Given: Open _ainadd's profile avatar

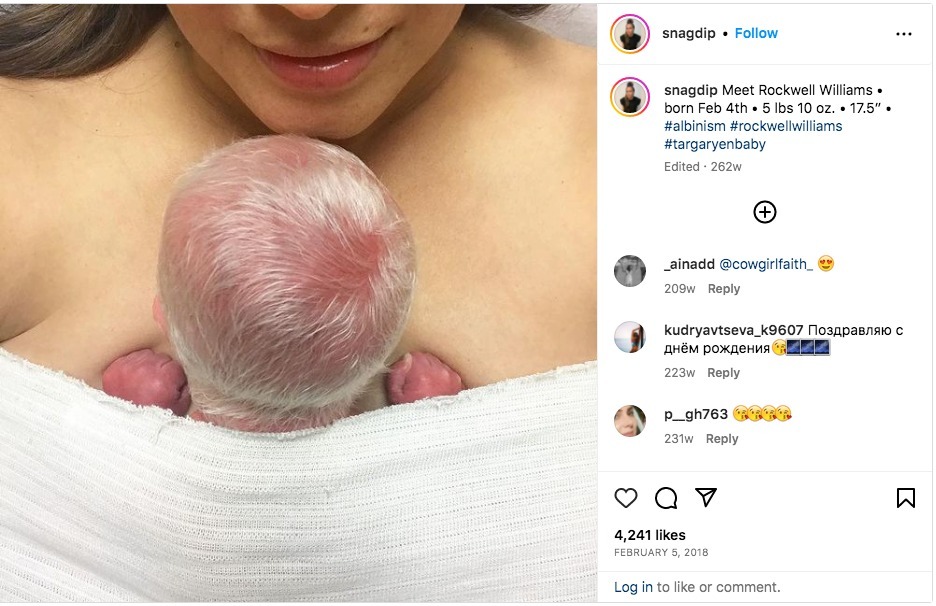Looking at the screenshot, I should 630,271.
